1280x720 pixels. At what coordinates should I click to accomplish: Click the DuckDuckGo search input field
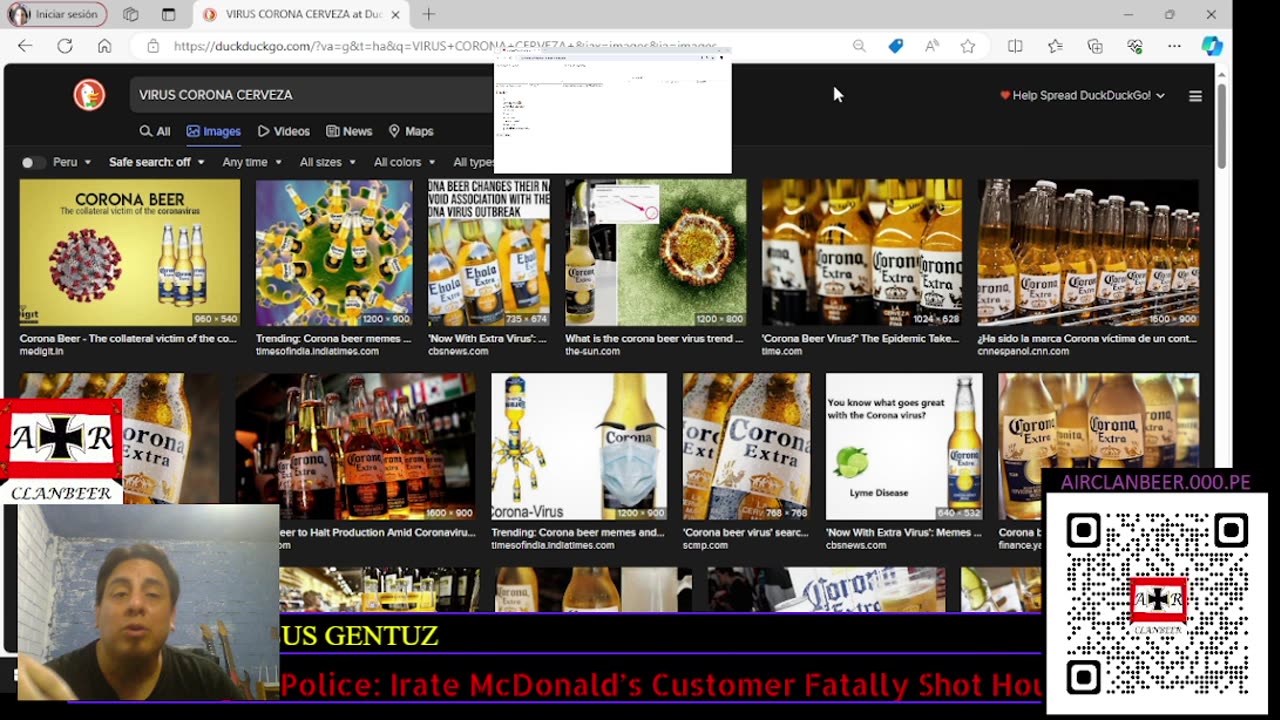pyautogui.click(x=314, y=95)
